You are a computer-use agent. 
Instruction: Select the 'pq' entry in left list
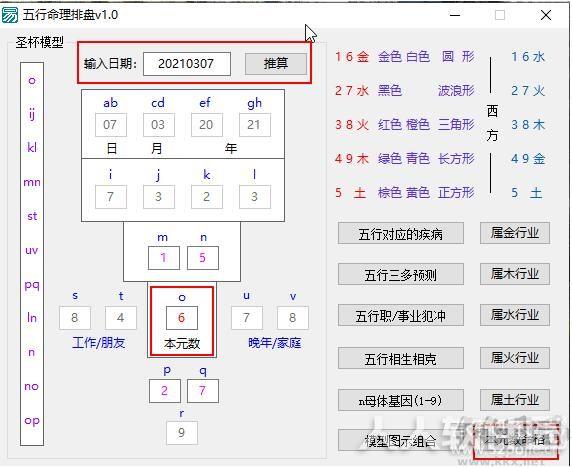pyautogui.click(x=32, y=285)
